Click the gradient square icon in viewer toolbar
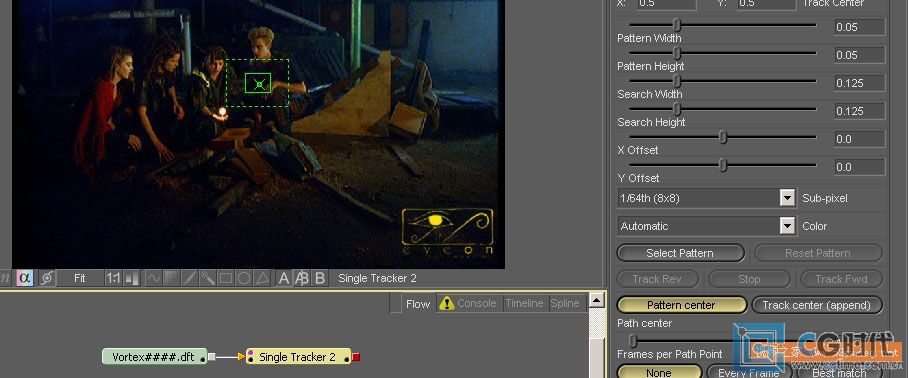 171,278
